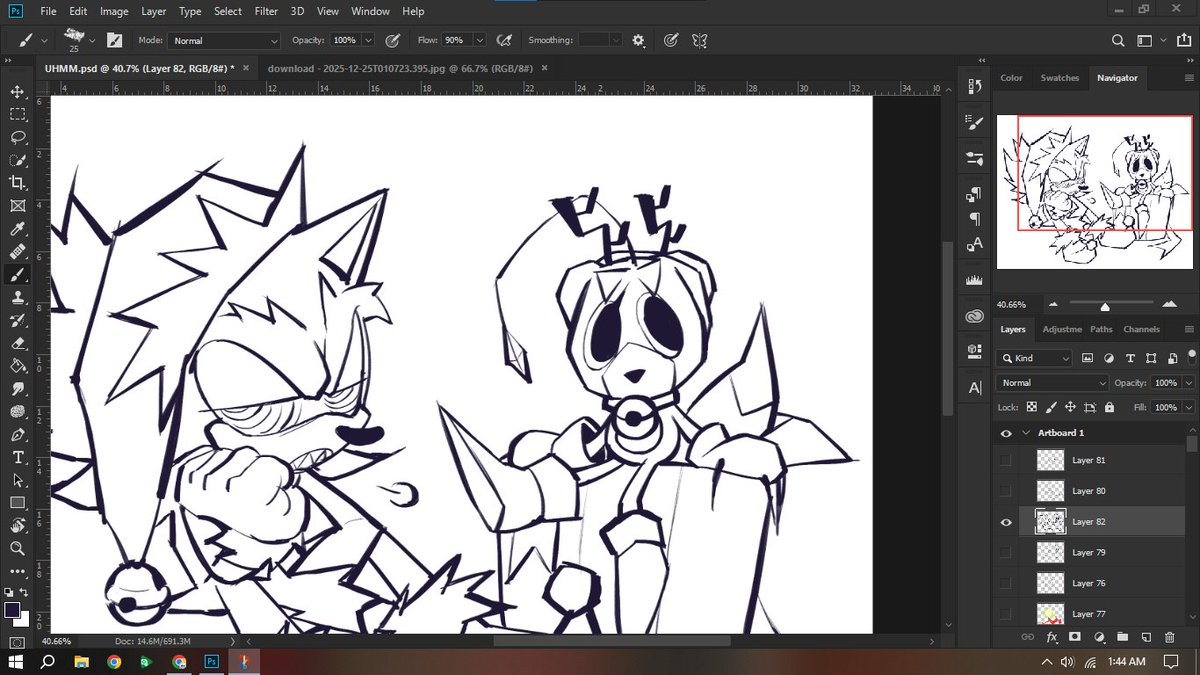Screen dimensions: 1200x675
Task: Open brush blending Mode dropdown
Action: (x=223, y=40)
